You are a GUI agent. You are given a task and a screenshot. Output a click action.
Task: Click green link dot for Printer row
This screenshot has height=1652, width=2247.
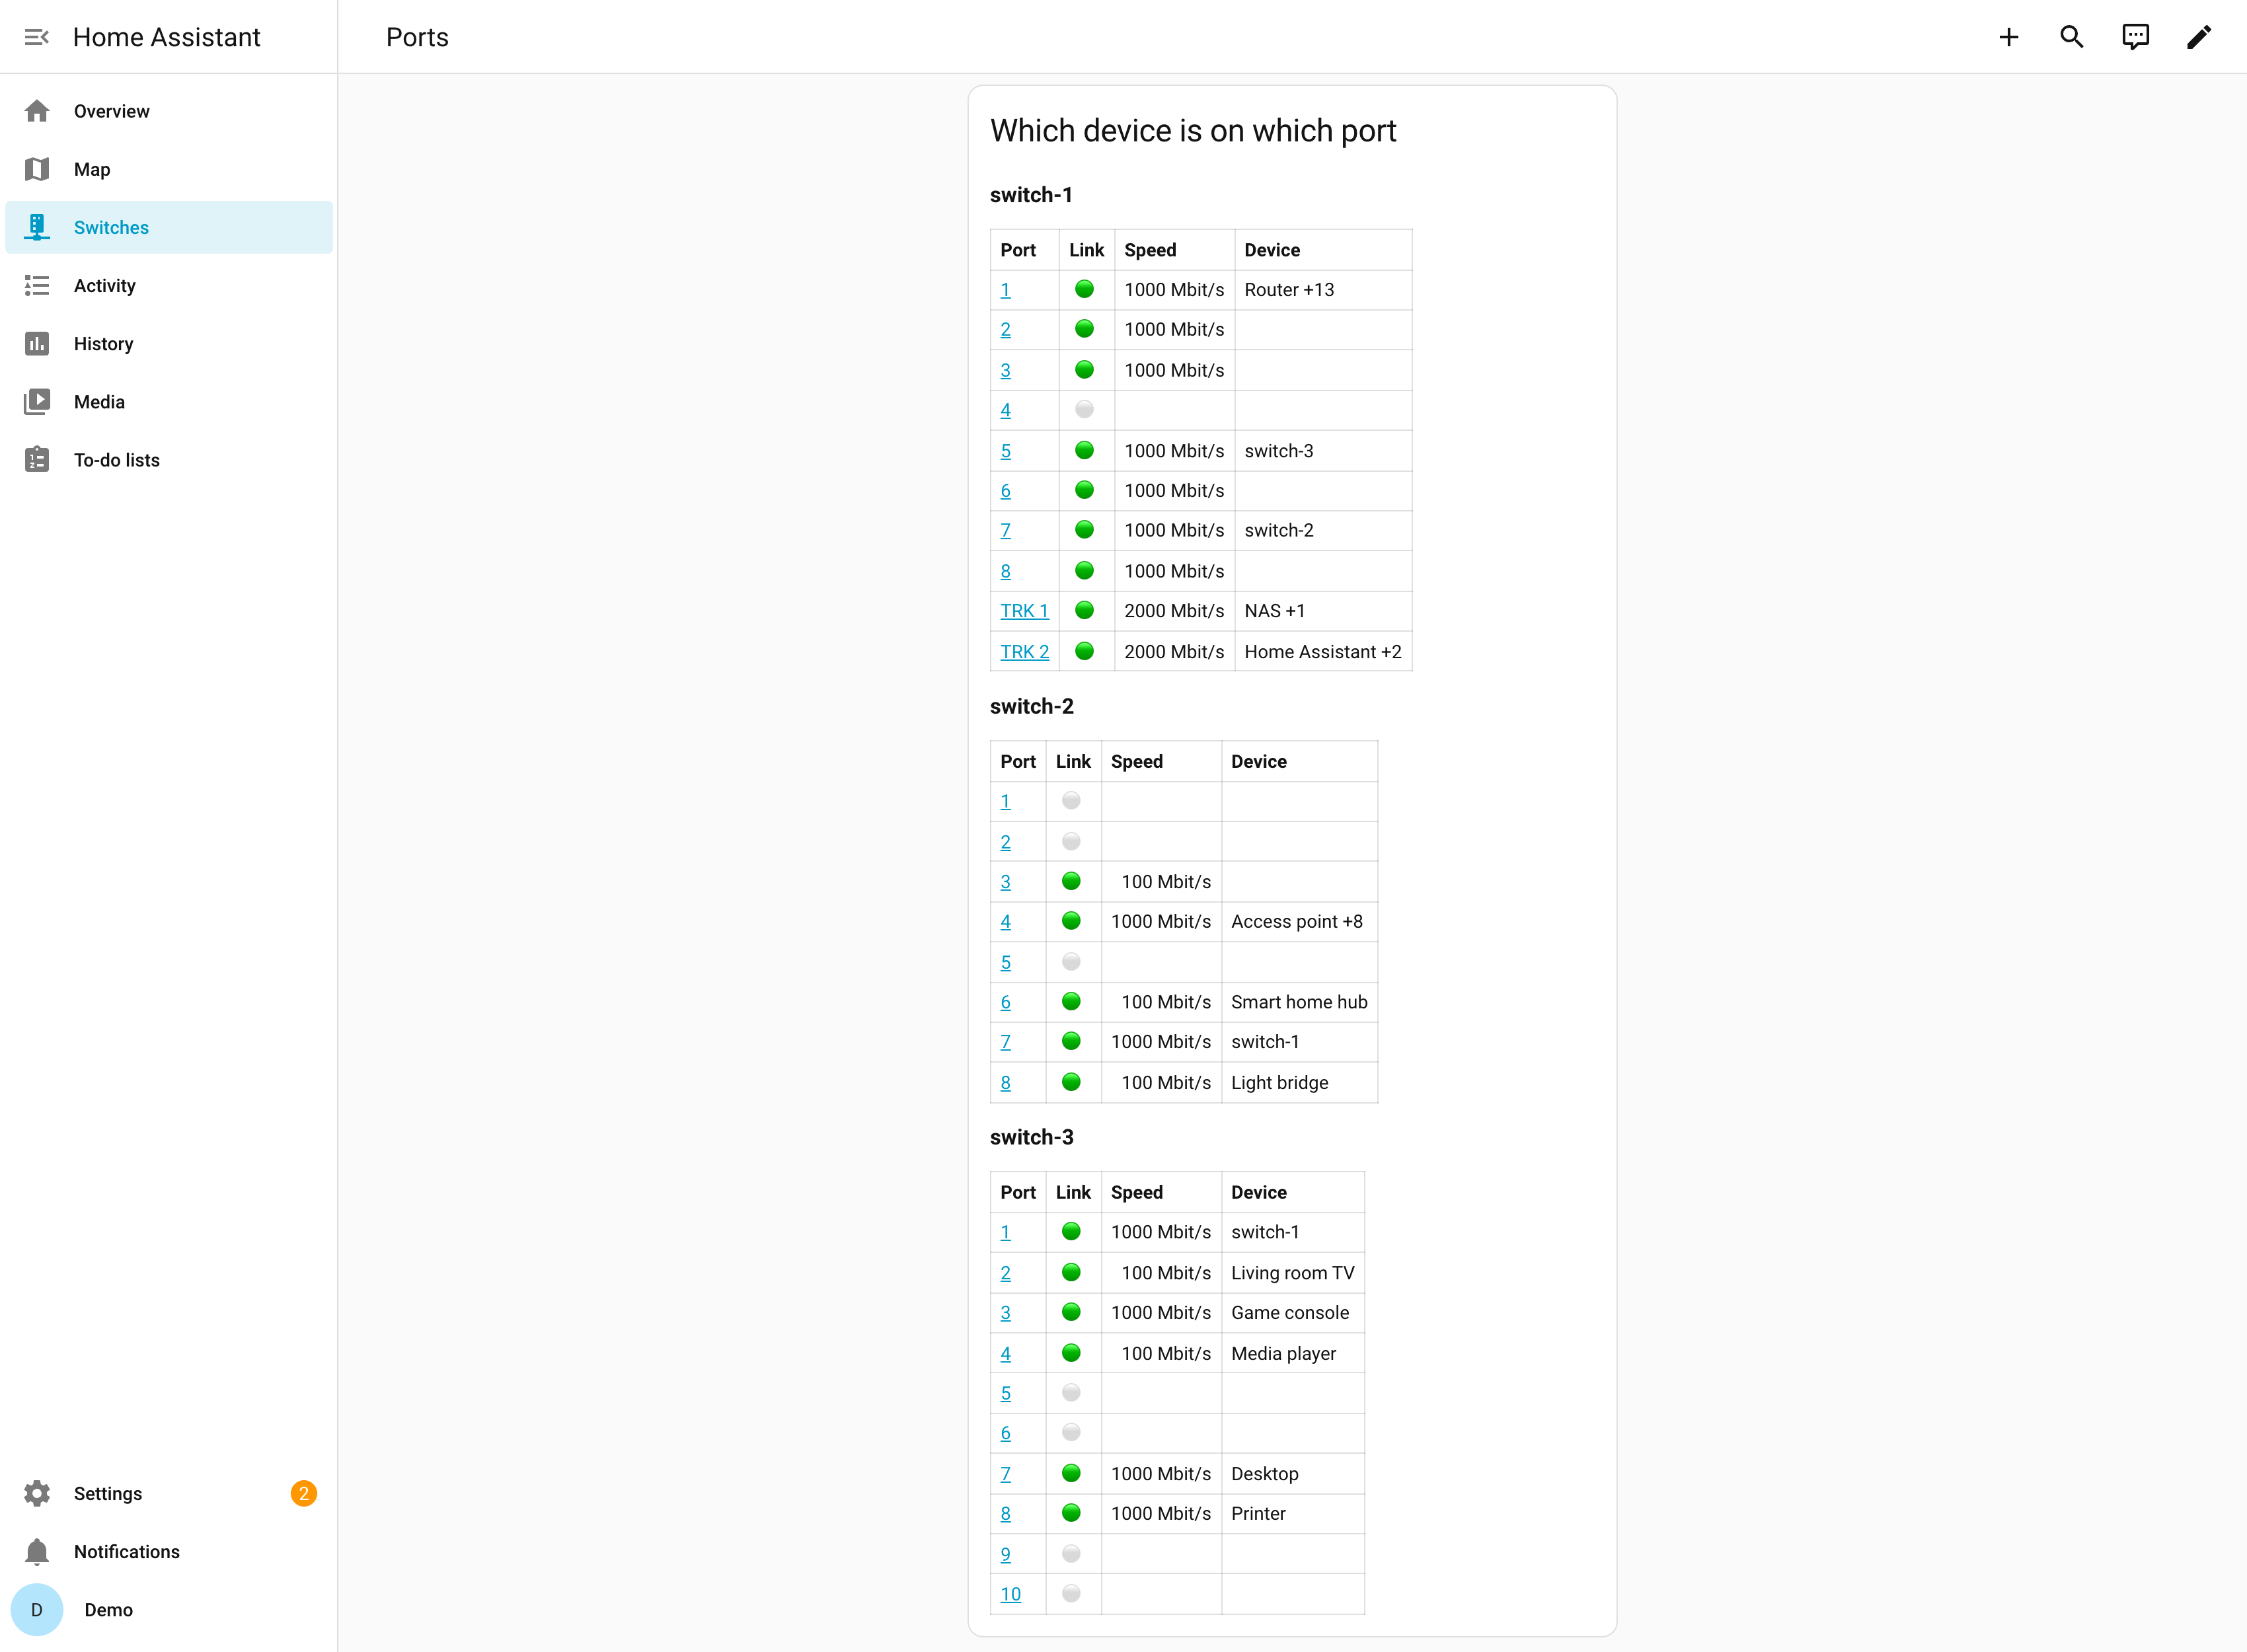point(1071,1513)
